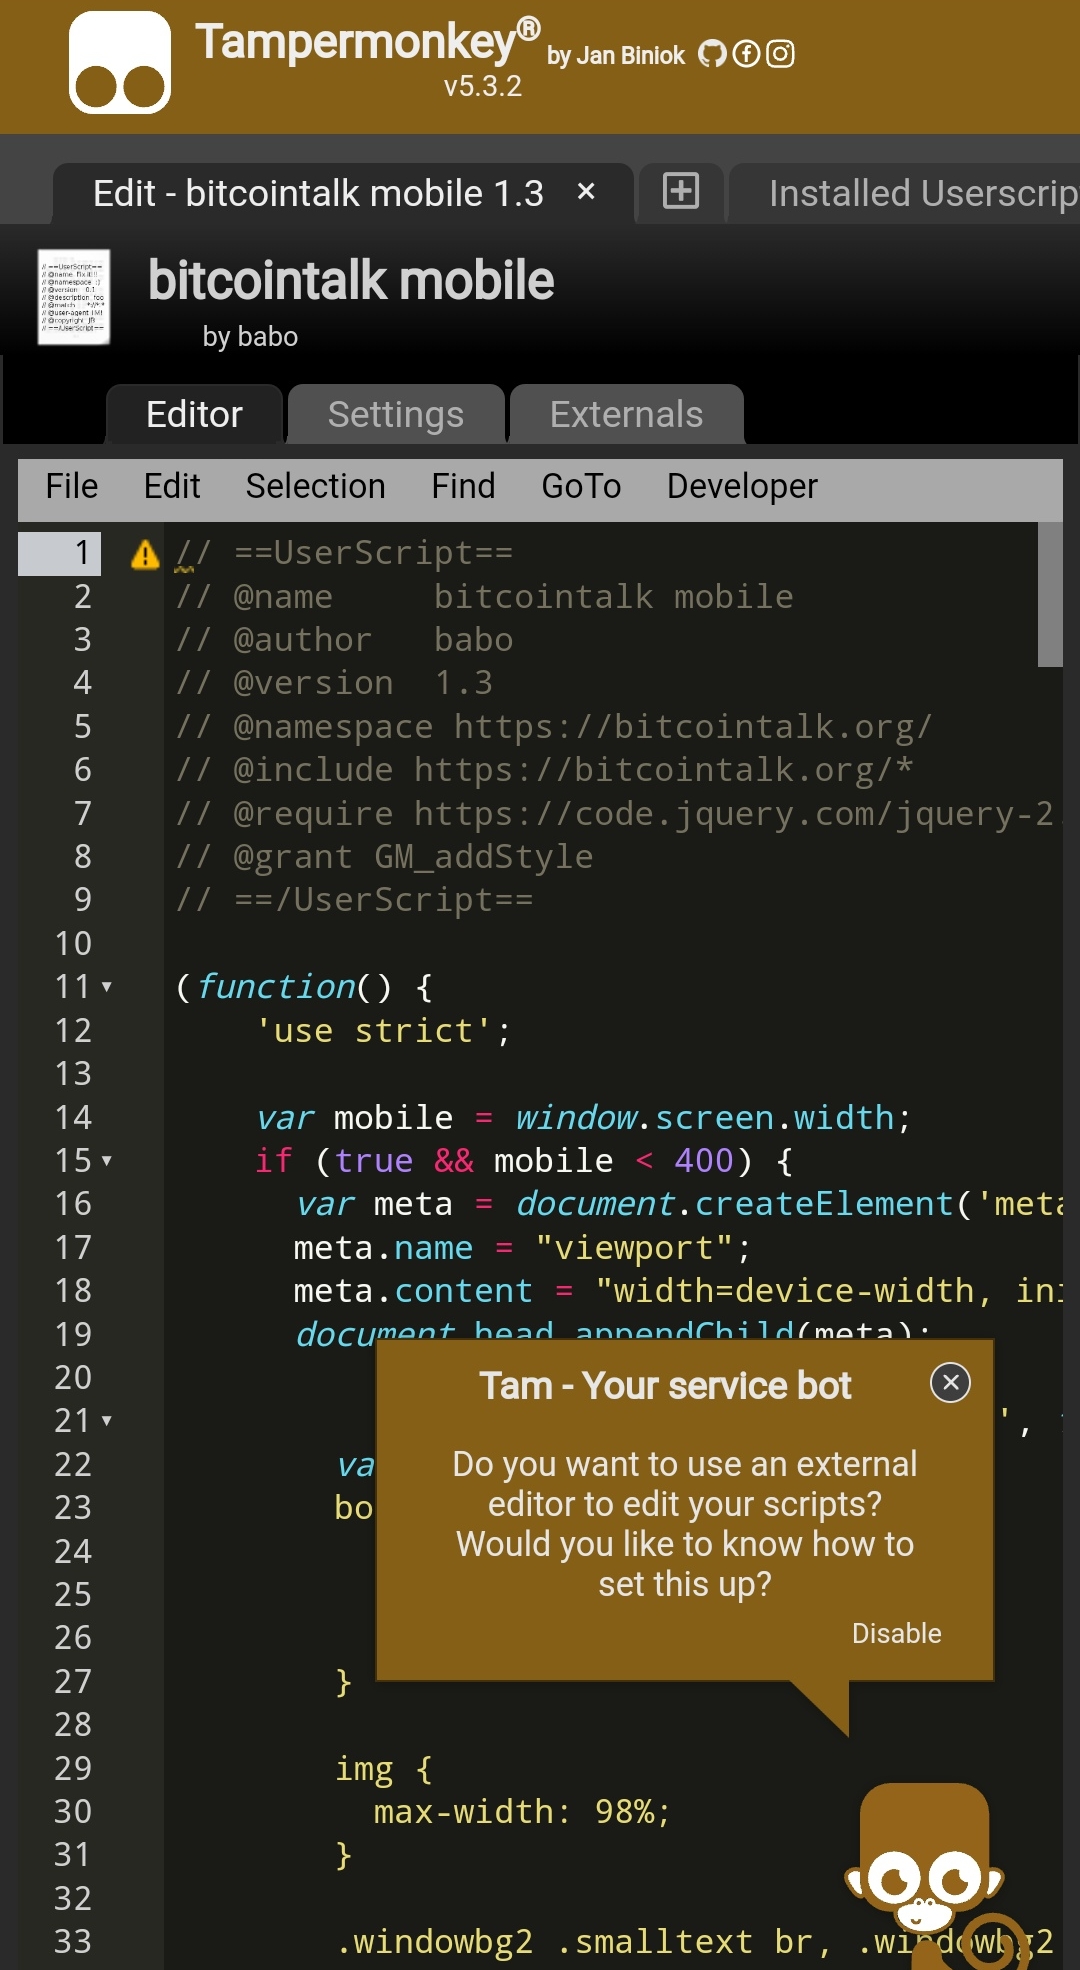Switch to the Editor tab
This screenshot has width=1080, height=1970.
194,414
